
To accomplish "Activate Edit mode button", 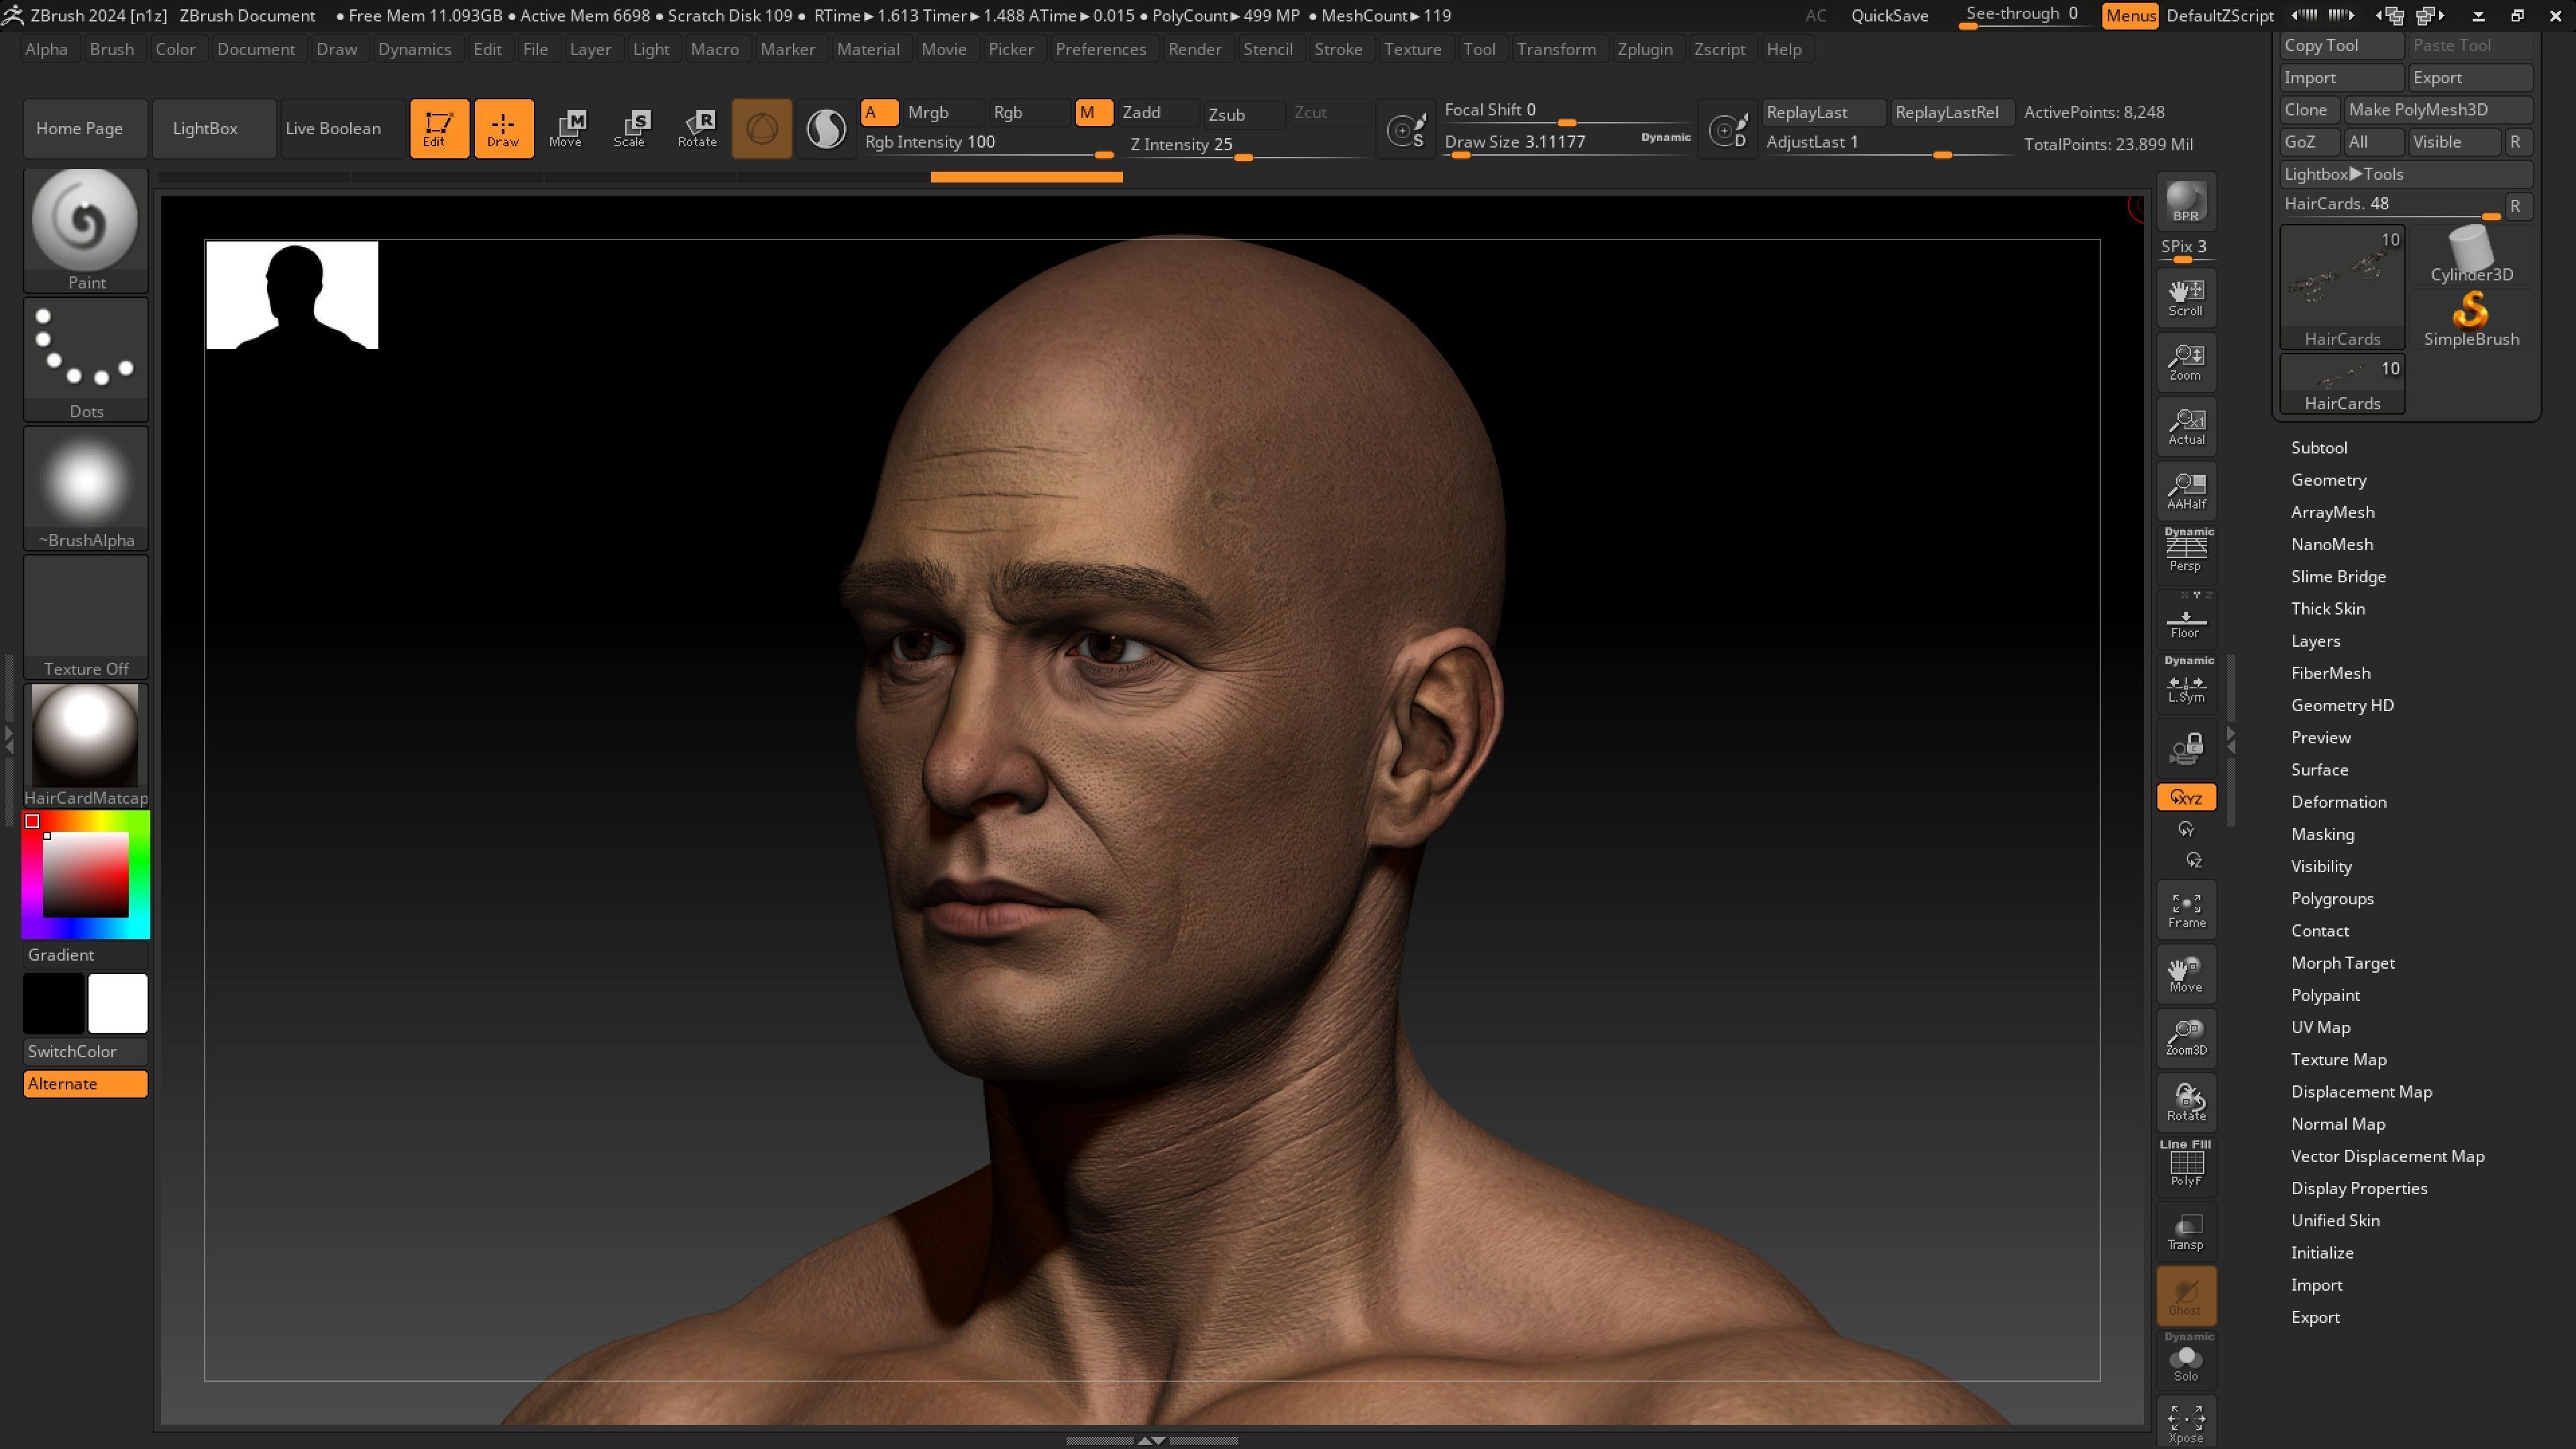I will coord(439,128).
